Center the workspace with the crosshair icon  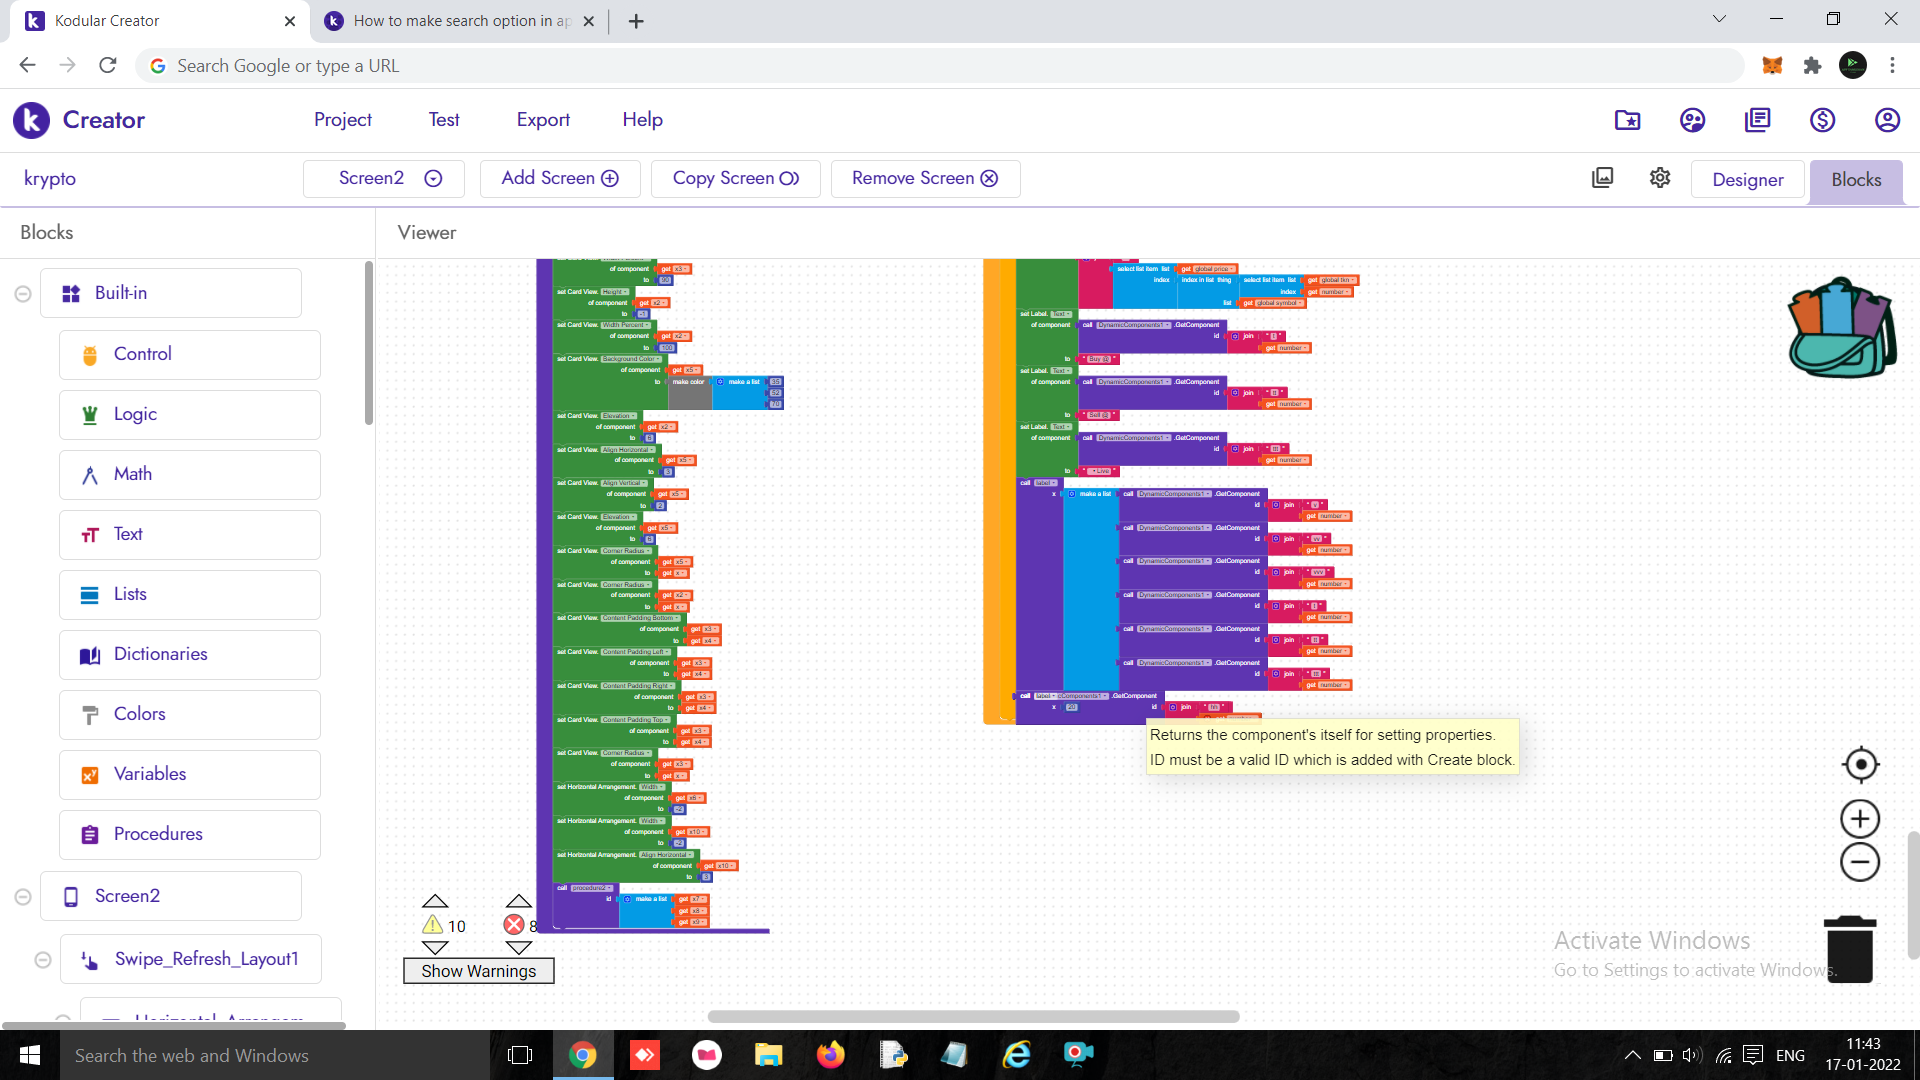[x=1860, y=765]
